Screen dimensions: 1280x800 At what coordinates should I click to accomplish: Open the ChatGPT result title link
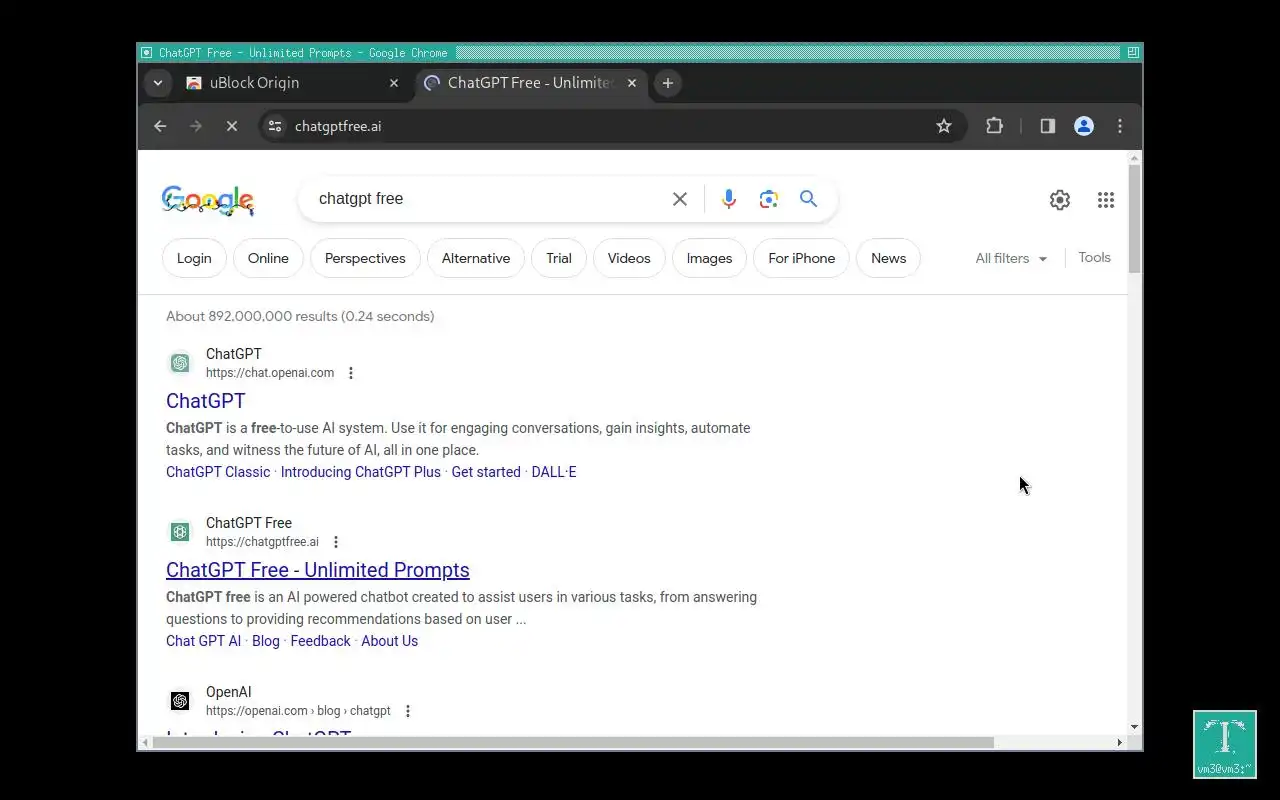coord(205,401)
